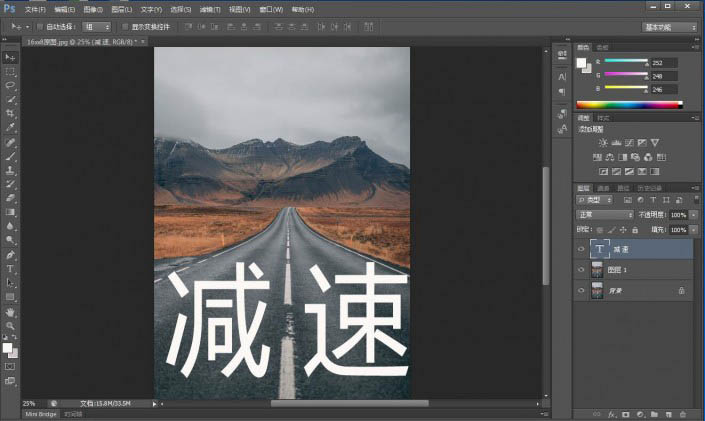Open the 图层(L) menu
This screenshot has height=421, width=705.
point(122,9)
